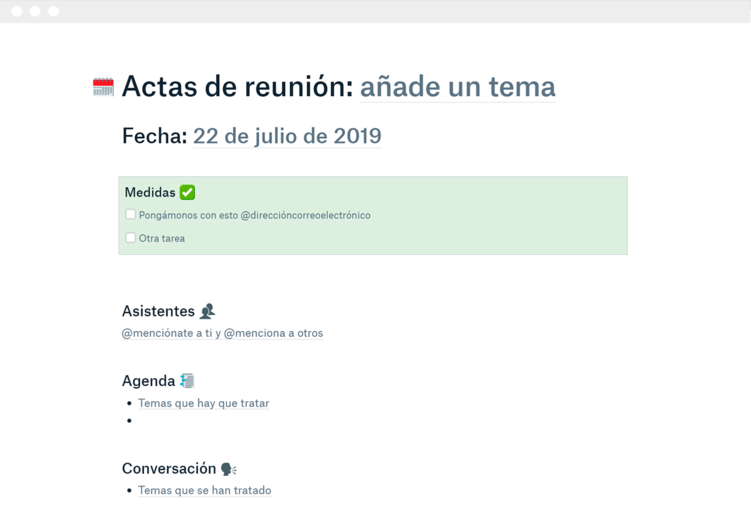Click the attendees mention placeholder text

tap(222, 333)
